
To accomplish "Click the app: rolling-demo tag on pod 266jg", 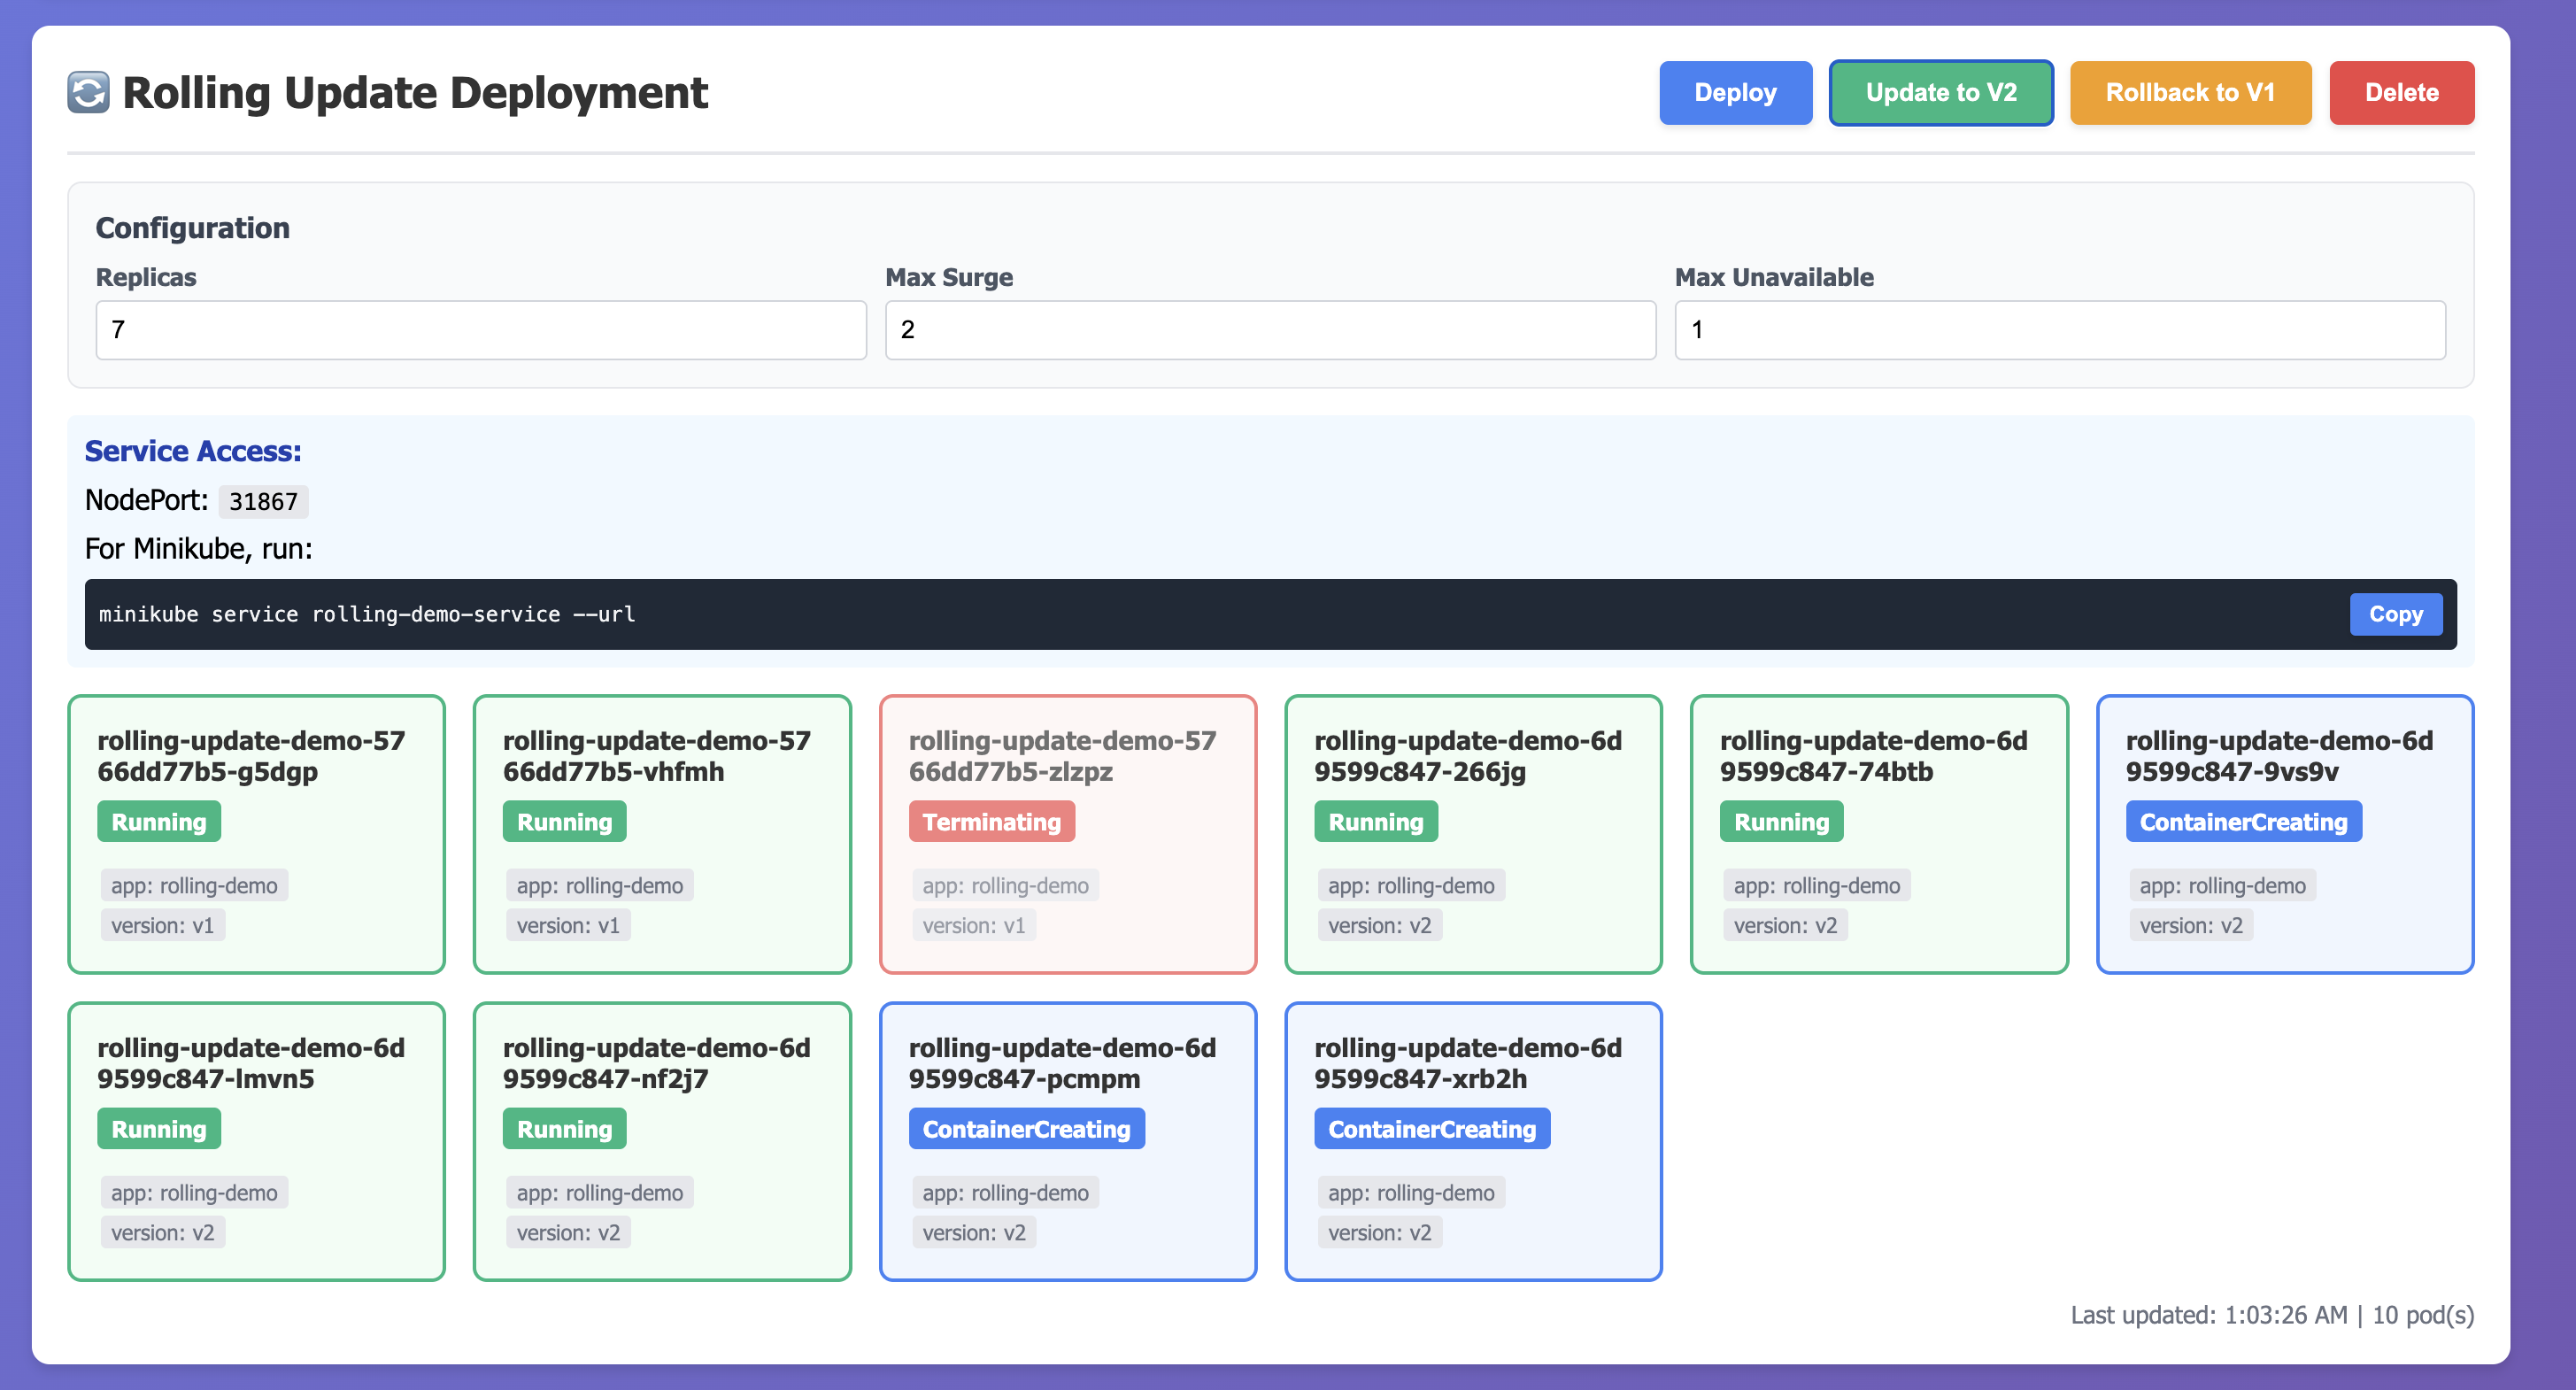I will tap(1411, 885).
